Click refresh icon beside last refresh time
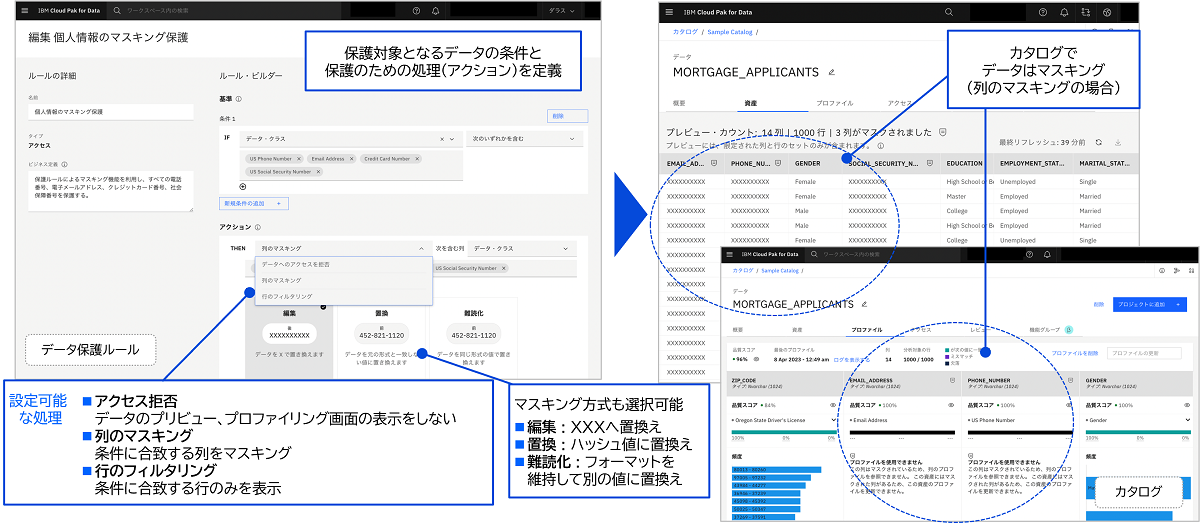The height and width of the screenshot is (523, 1200). pyautogui.click(x=1099, y=143)
